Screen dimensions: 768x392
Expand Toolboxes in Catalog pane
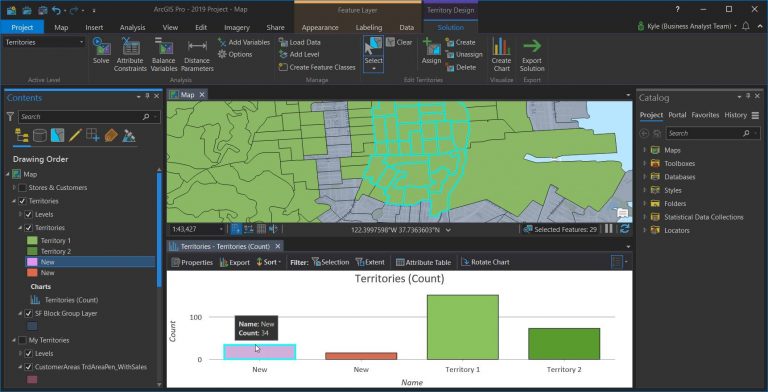[x=645, y=163]
